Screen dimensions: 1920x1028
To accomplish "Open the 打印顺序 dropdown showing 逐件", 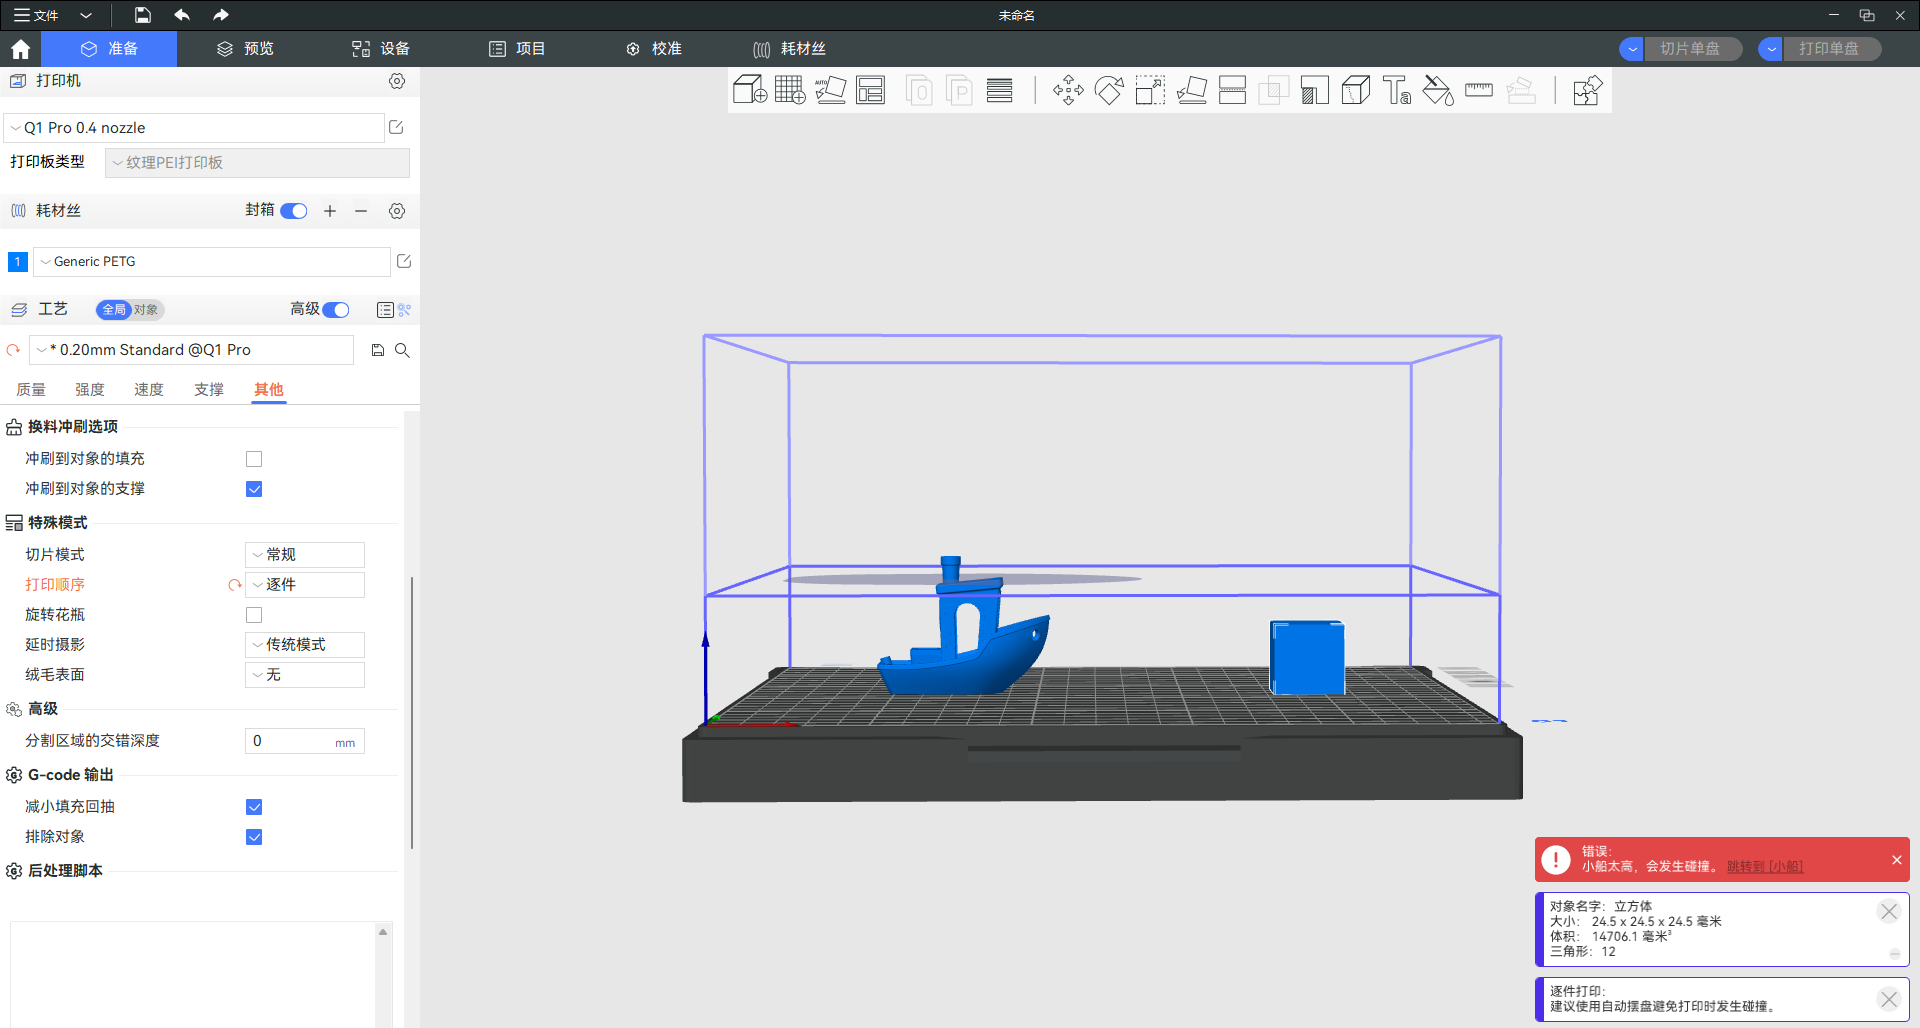I will 305,585.
